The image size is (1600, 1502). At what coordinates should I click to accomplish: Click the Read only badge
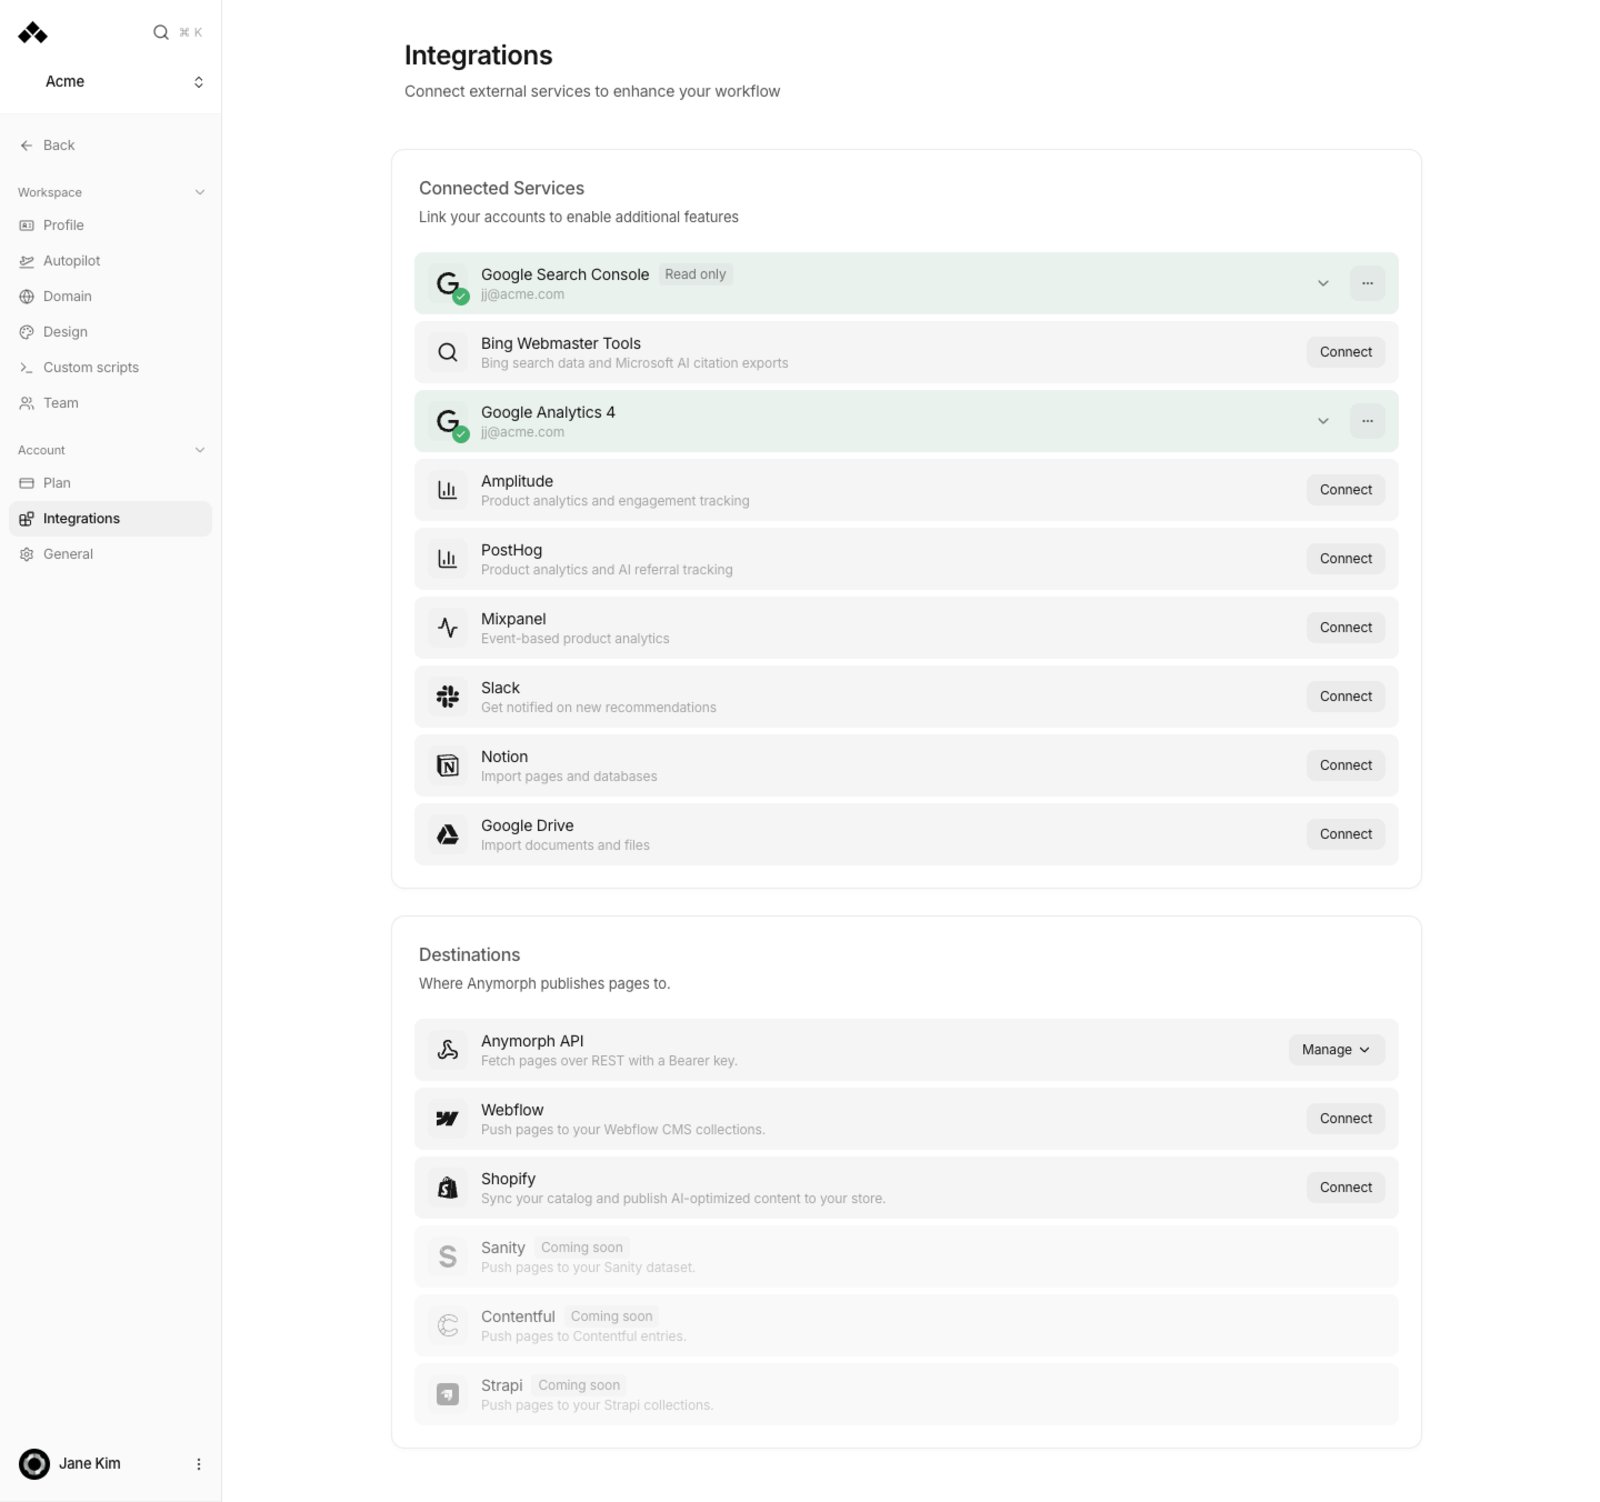(x=695, y=274)
